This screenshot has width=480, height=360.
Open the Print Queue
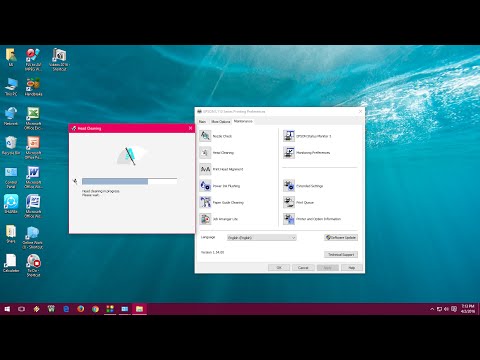289,202
